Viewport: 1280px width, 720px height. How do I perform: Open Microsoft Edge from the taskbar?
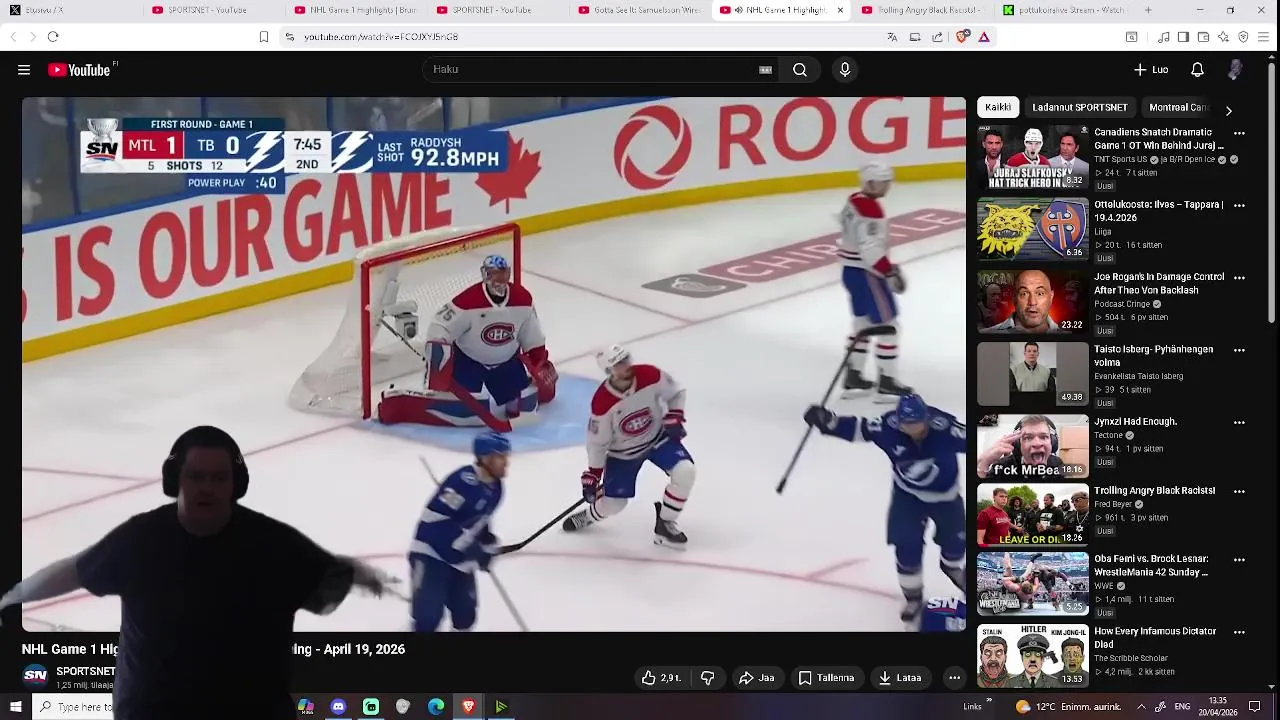click(436, 707)
